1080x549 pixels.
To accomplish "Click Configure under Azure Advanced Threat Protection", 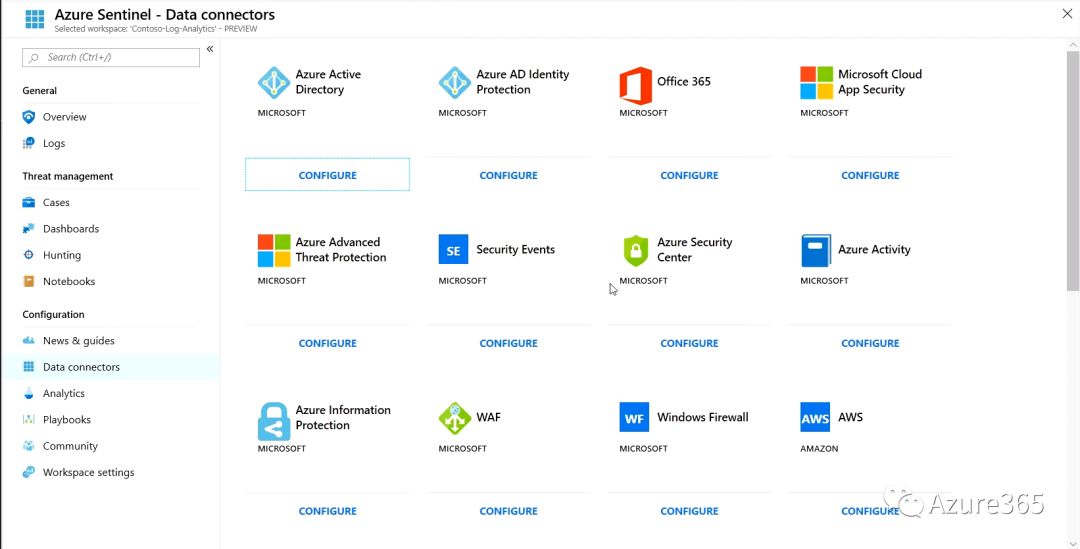I will pos(327,343).
